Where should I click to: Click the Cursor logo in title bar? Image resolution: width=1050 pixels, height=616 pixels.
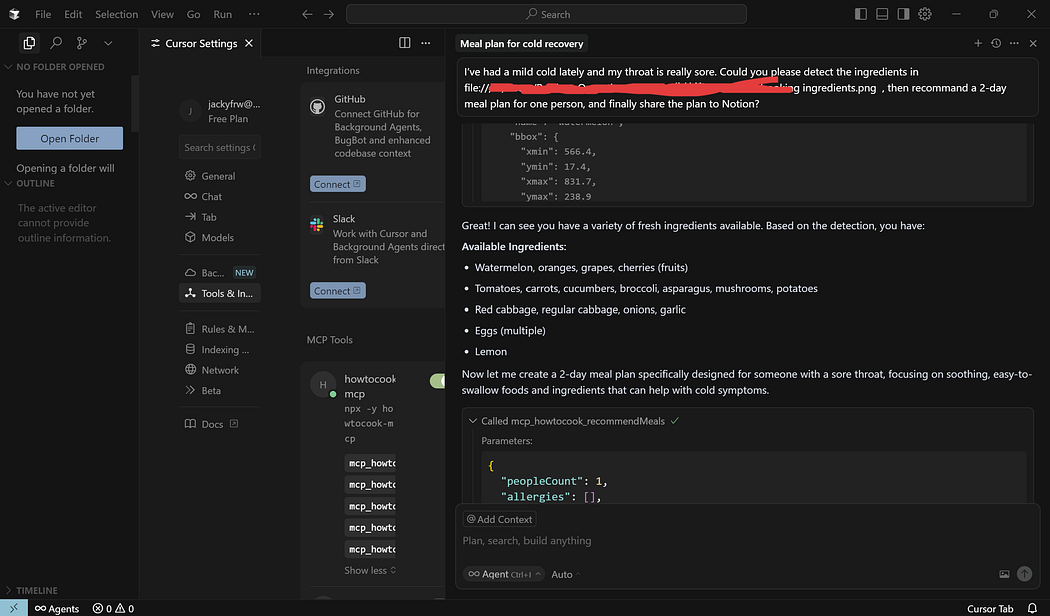(14, 14)
